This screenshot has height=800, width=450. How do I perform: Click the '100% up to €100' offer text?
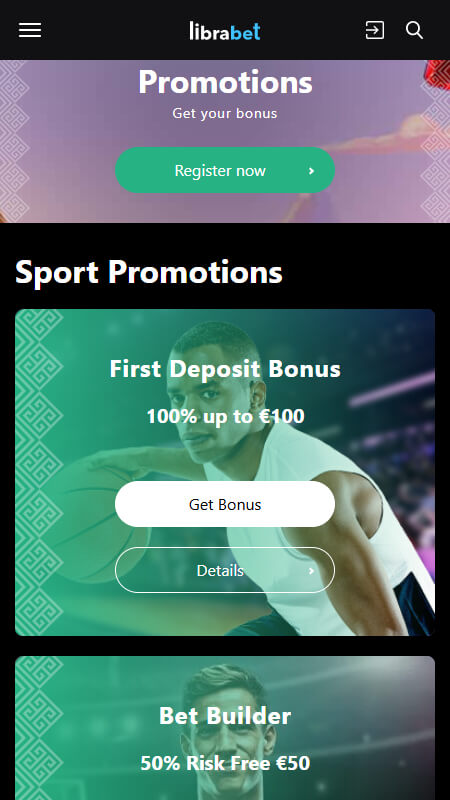tap(225, 416)
